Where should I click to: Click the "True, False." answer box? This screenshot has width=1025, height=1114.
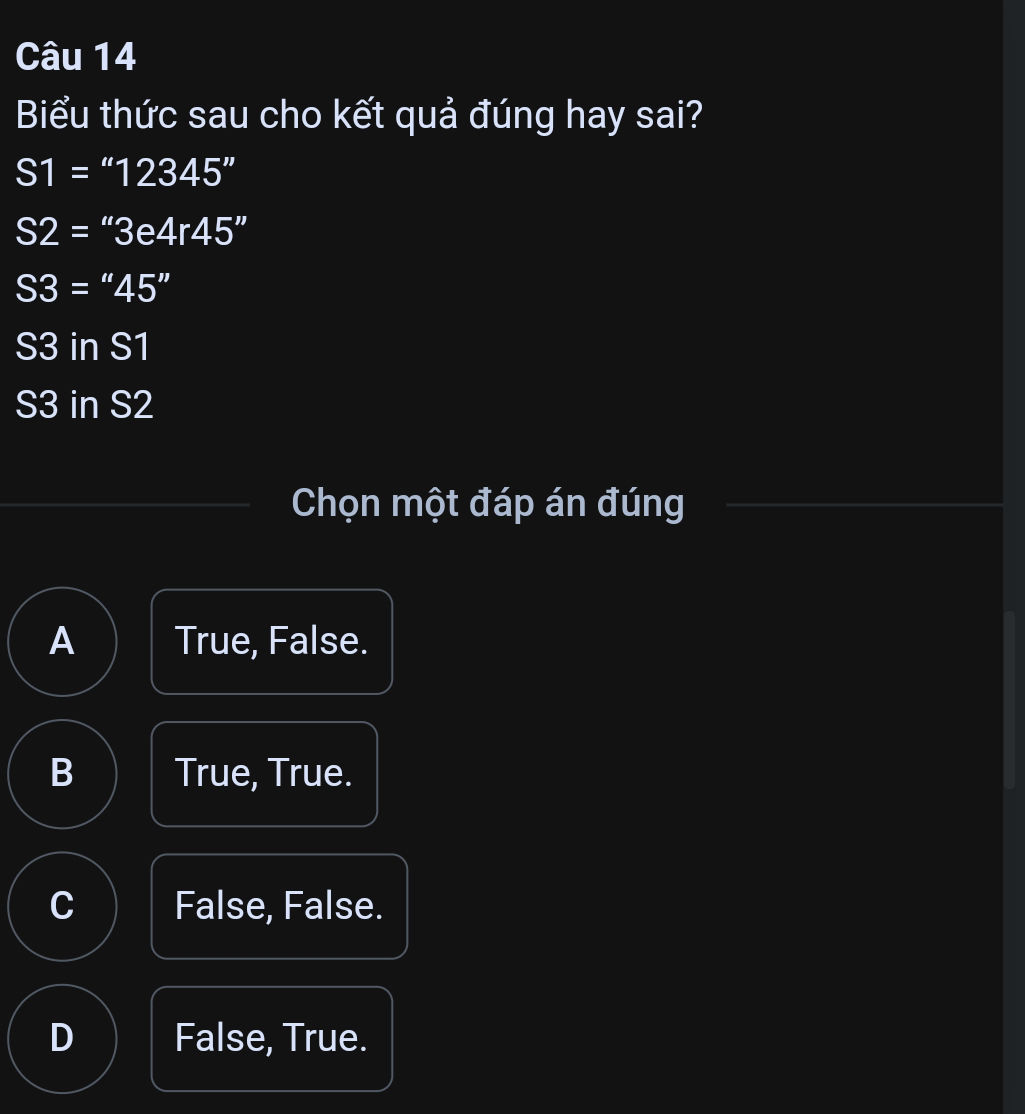point(272,642)
